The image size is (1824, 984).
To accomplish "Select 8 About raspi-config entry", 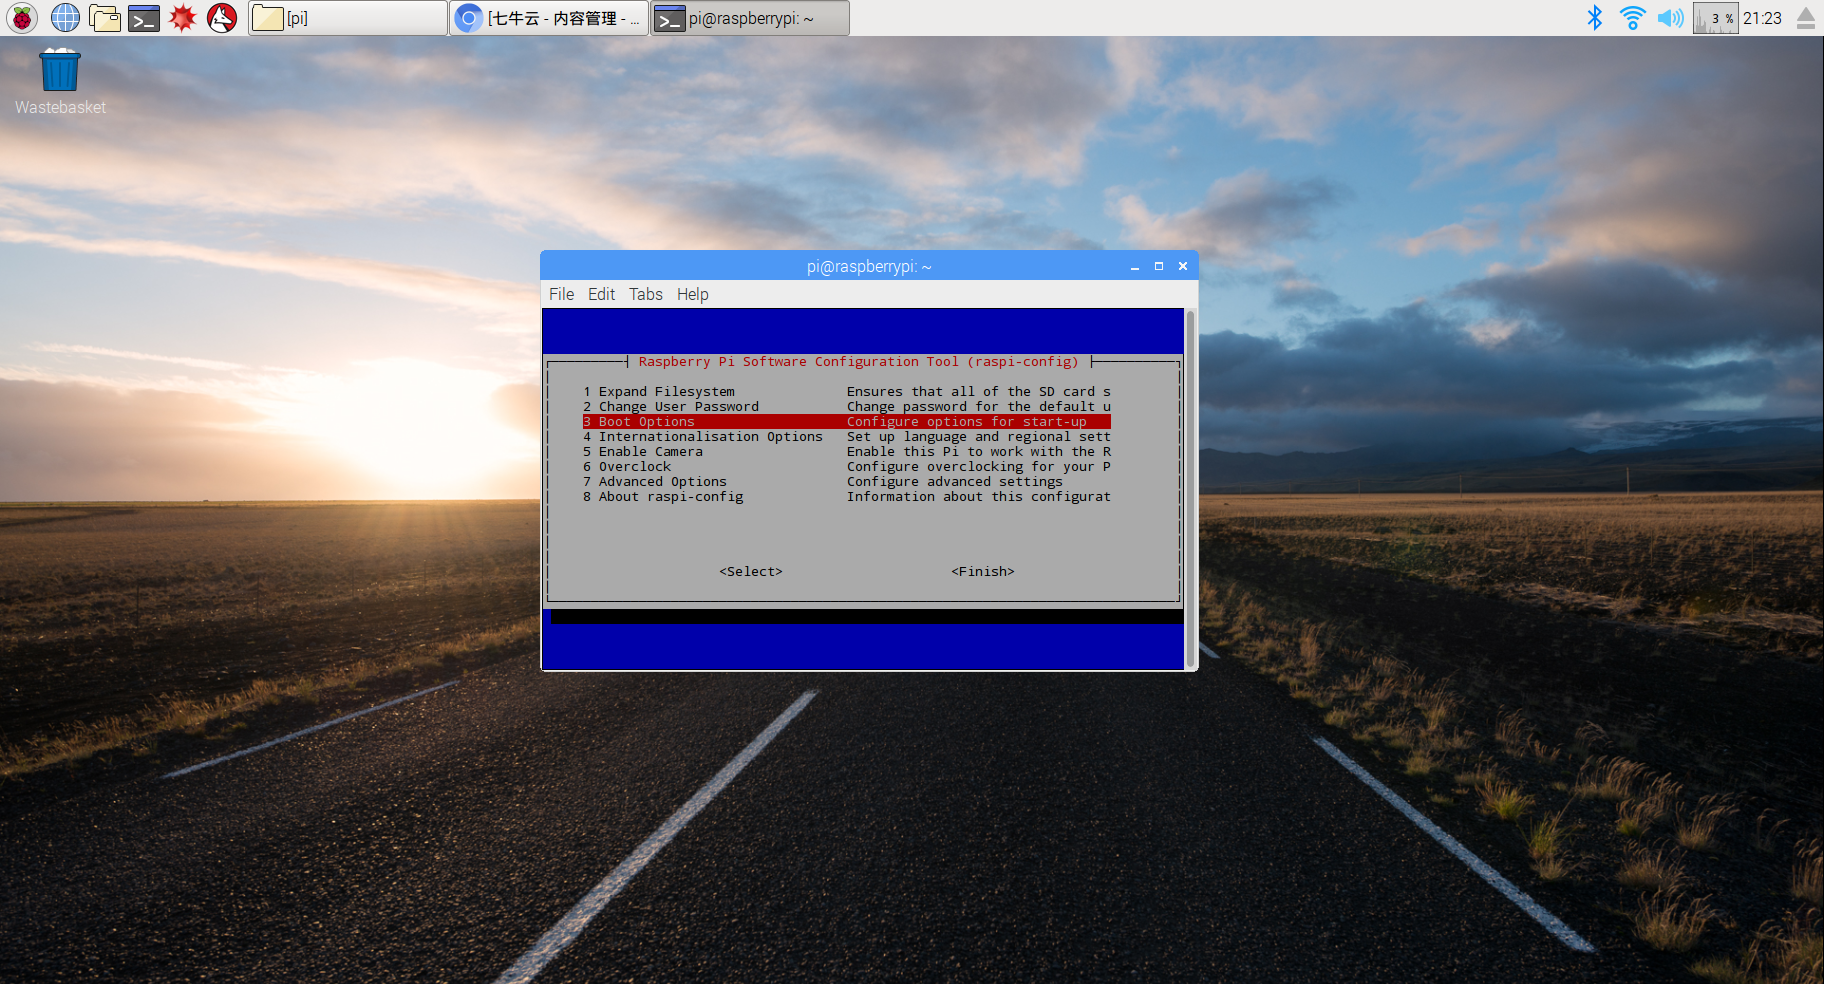I will tap(846, 497).
